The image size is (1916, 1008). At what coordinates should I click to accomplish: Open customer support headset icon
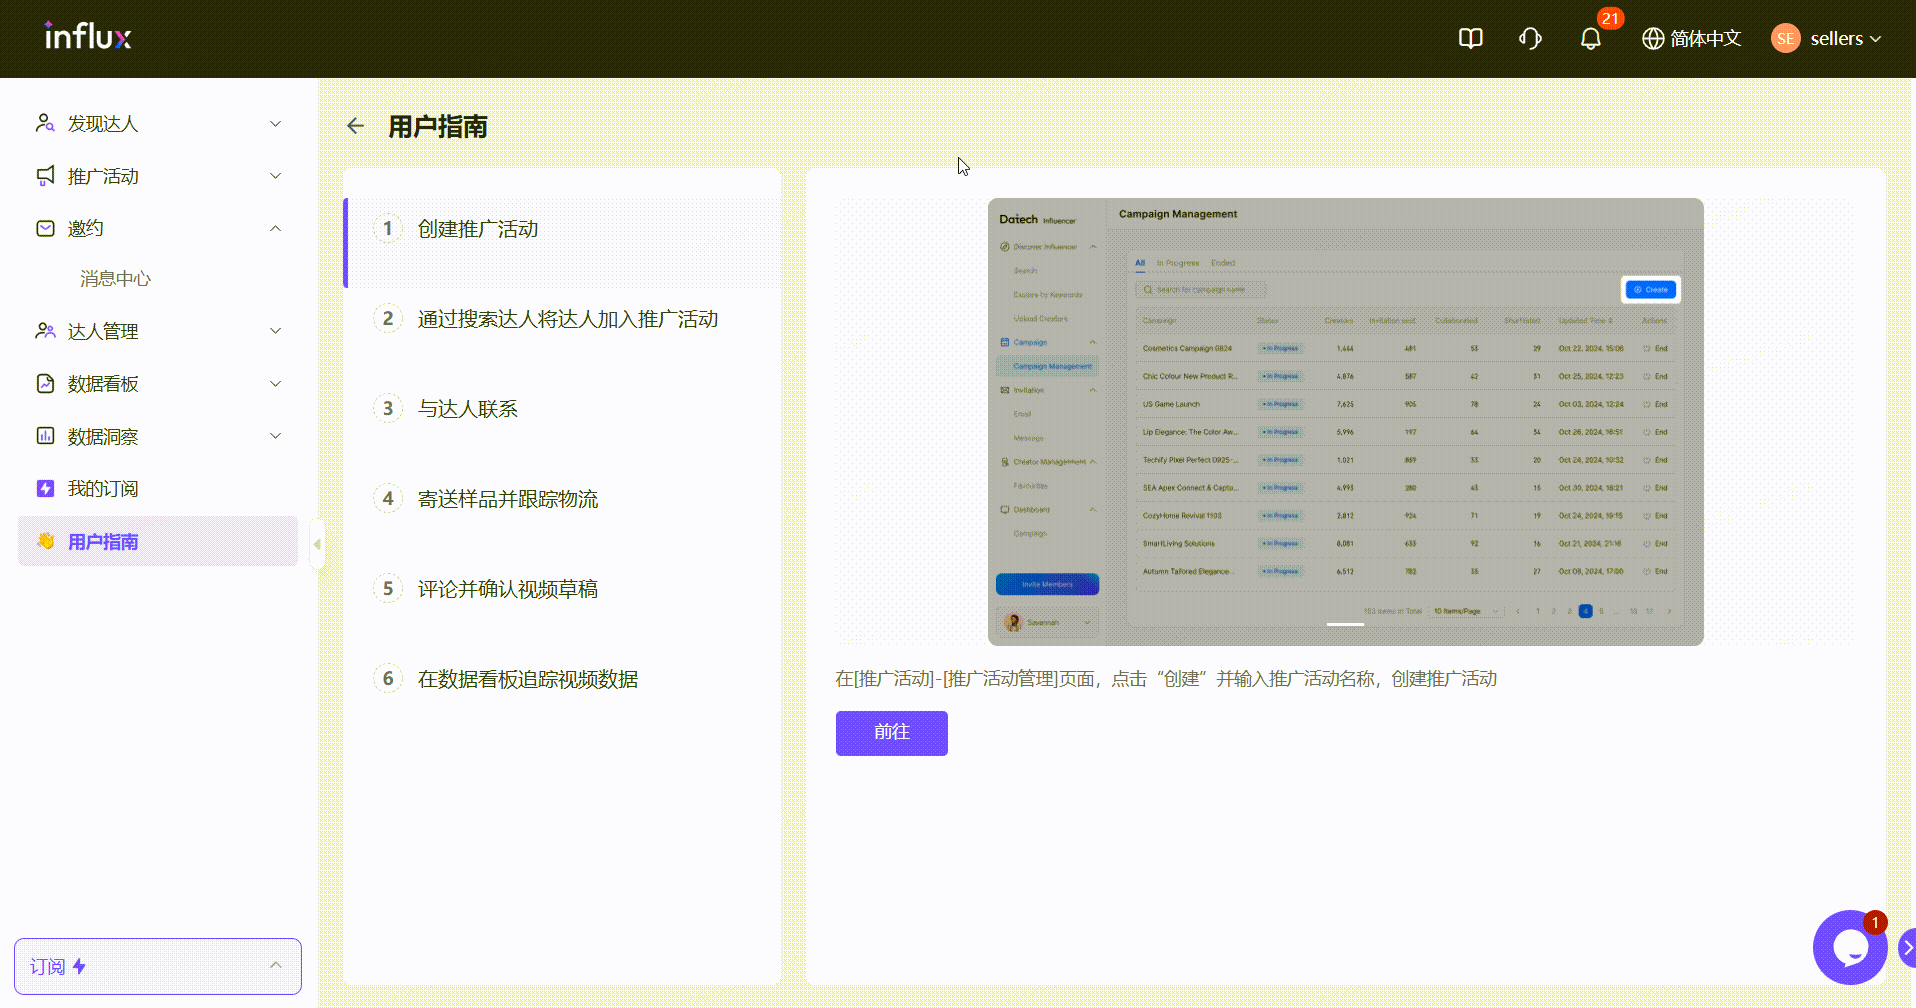tap(1530, 39)
